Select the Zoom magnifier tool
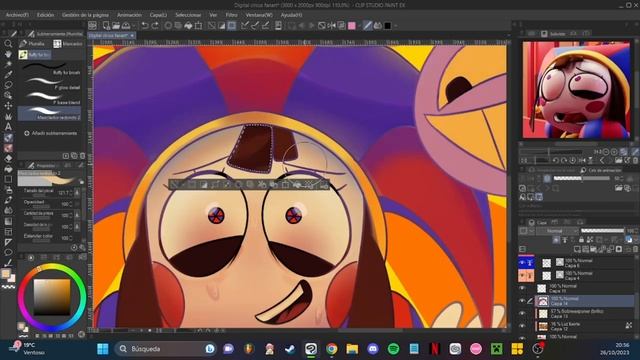 [x=8, y=43]
